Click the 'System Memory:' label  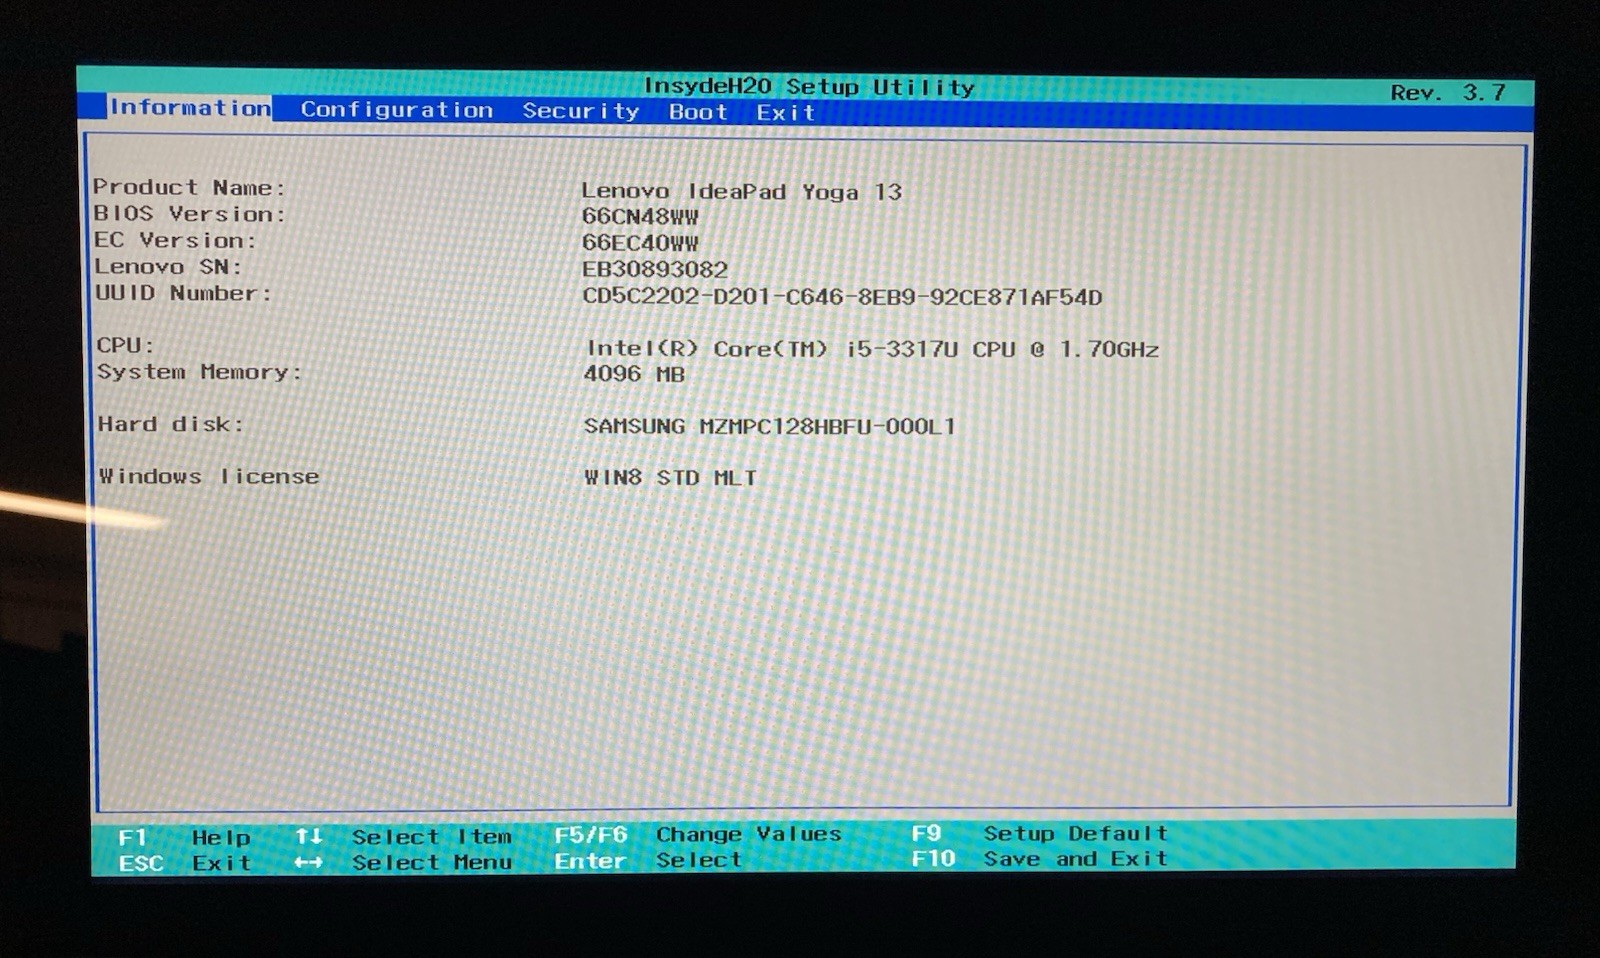click(x=199, y=372)
